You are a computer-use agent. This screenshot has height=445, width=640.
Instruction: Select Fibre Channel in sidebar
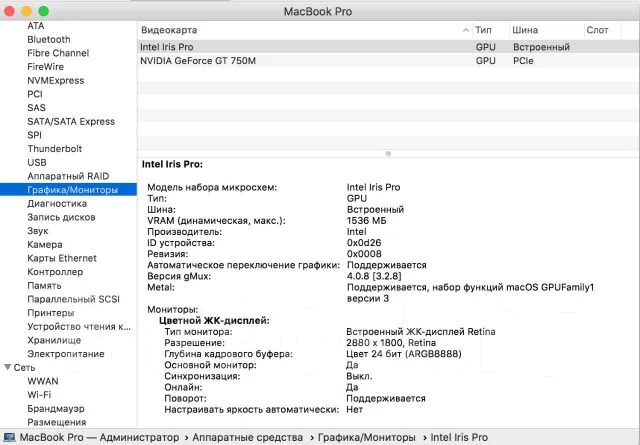(x=58, y=53)
